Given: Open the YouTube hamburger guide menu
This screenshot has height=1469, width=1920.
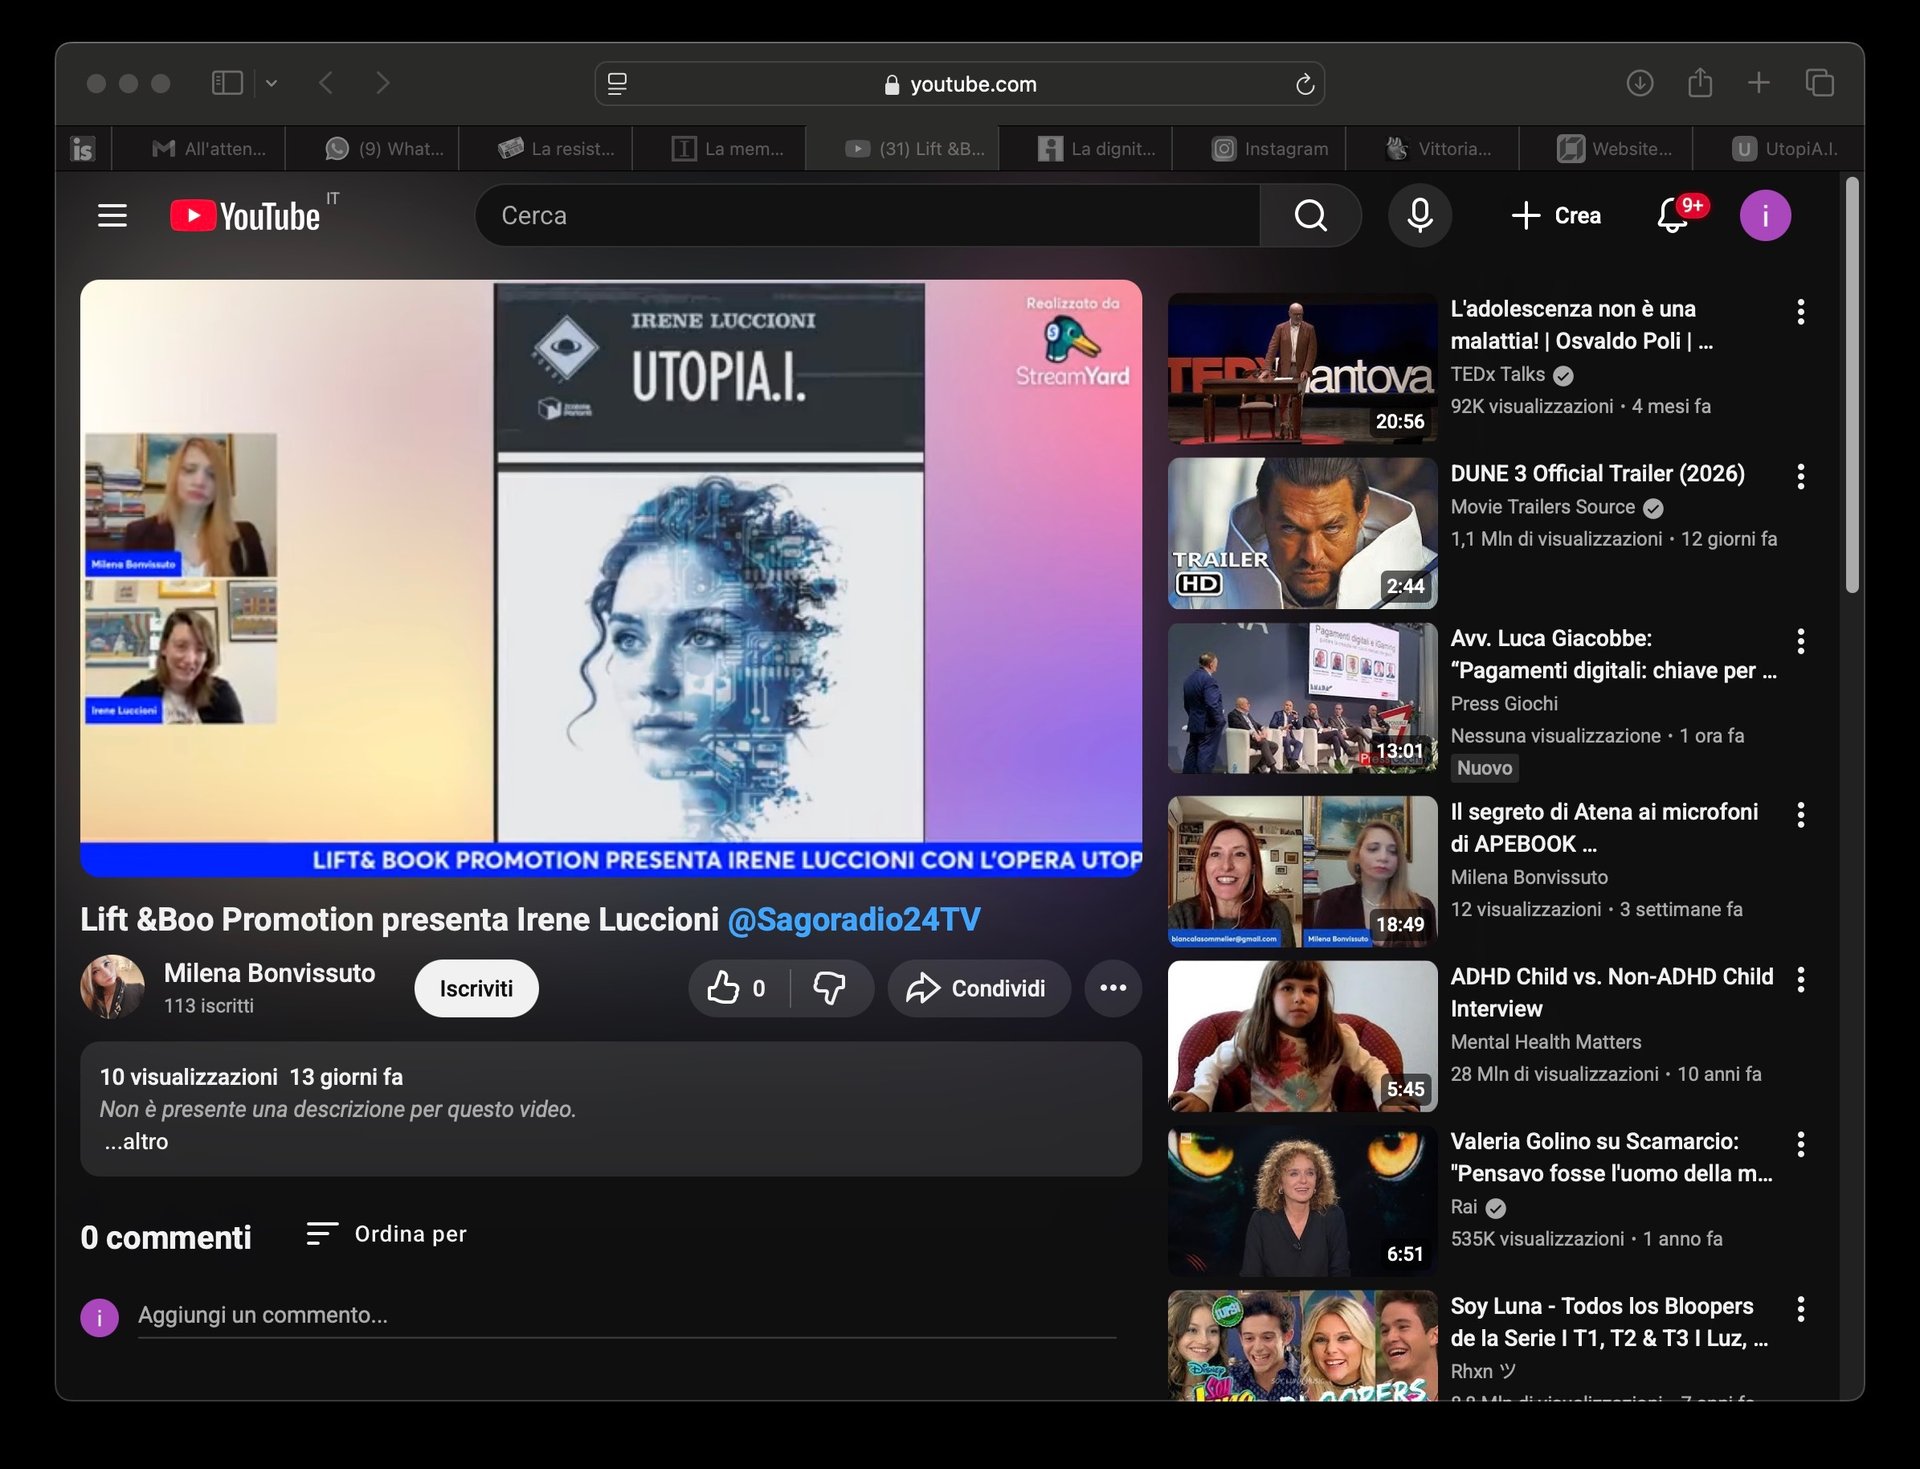Looking at the screenshot, I should [112, 215].
